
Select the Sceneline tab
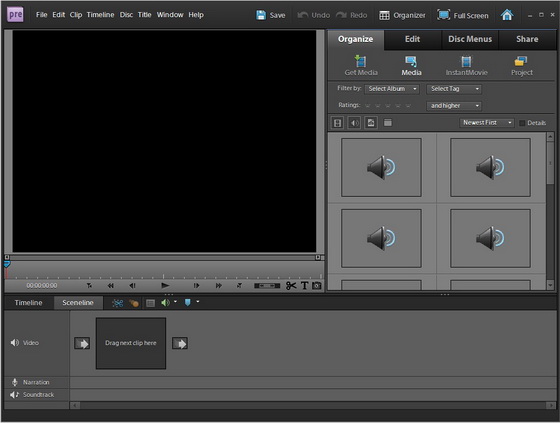pyautogui.click(x=78, y=303)
